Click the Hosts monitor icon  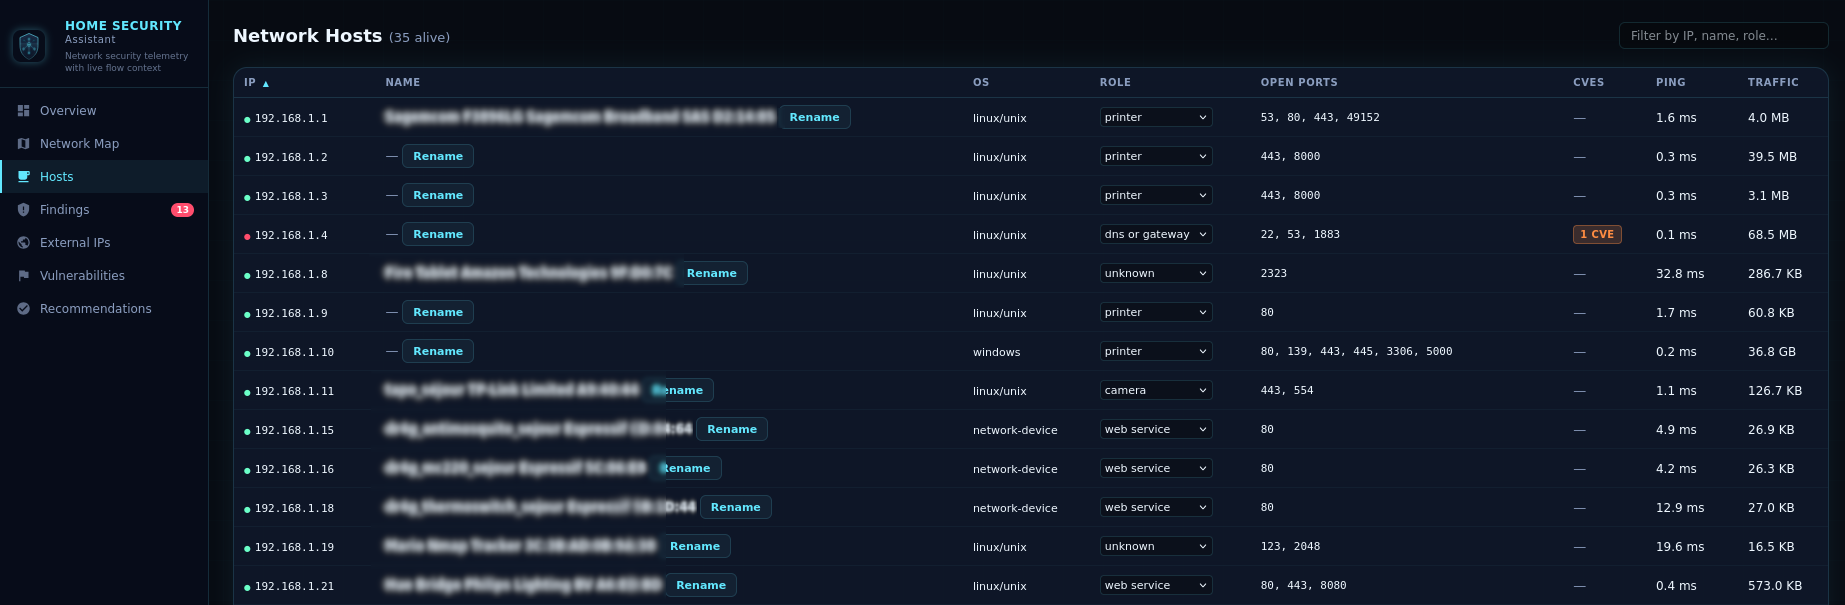point(24,177)
